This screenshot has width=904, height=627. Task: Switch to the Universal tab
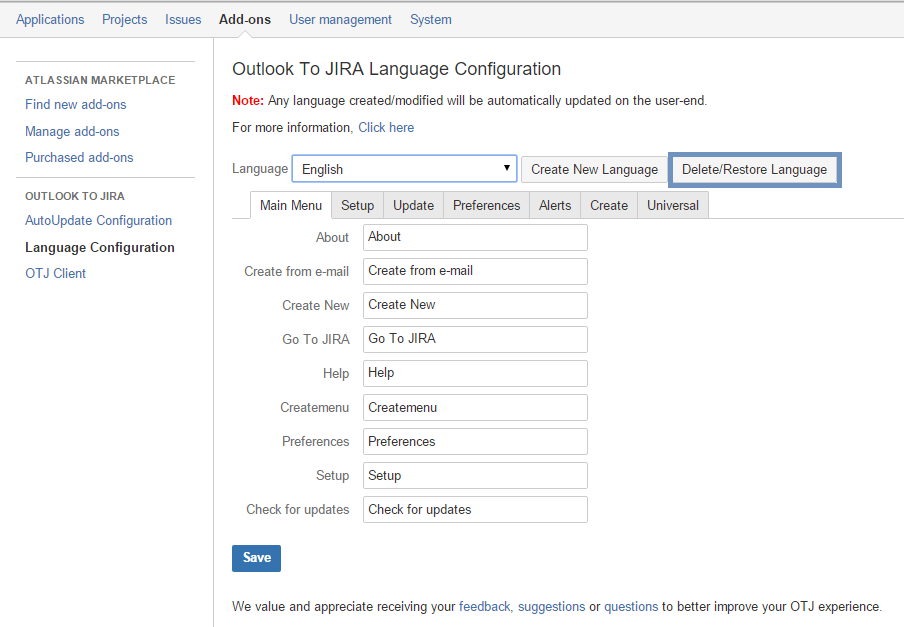pyautogui.click(x=673, y=206)
